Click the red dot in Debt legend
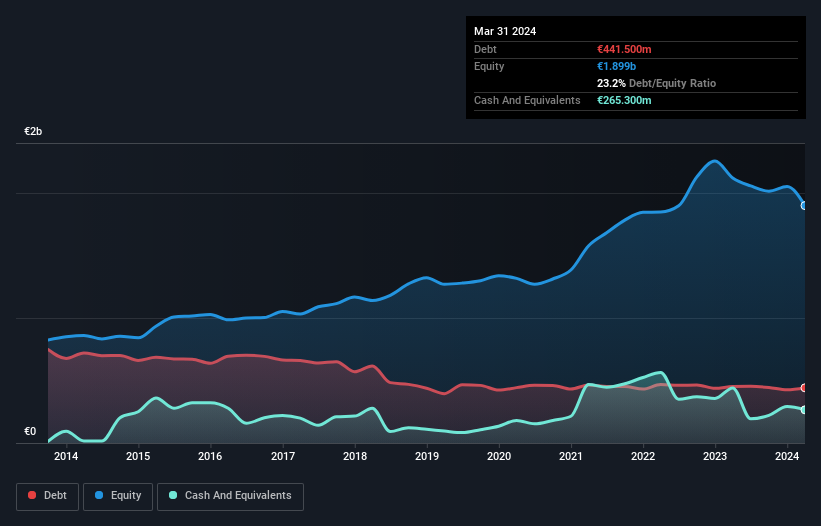The height and width of the screenshot is (526, 821). [x=33, y=496]
